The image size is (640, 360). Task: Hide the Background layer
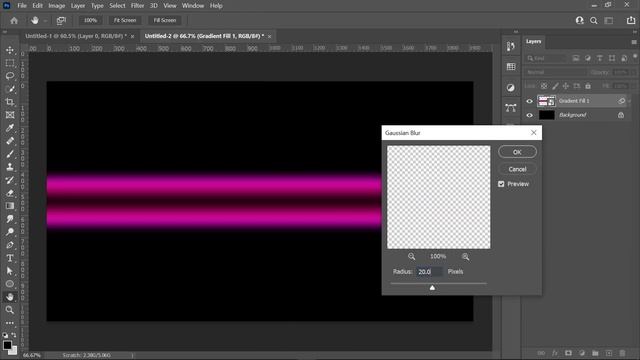click(x=529, y=116)
